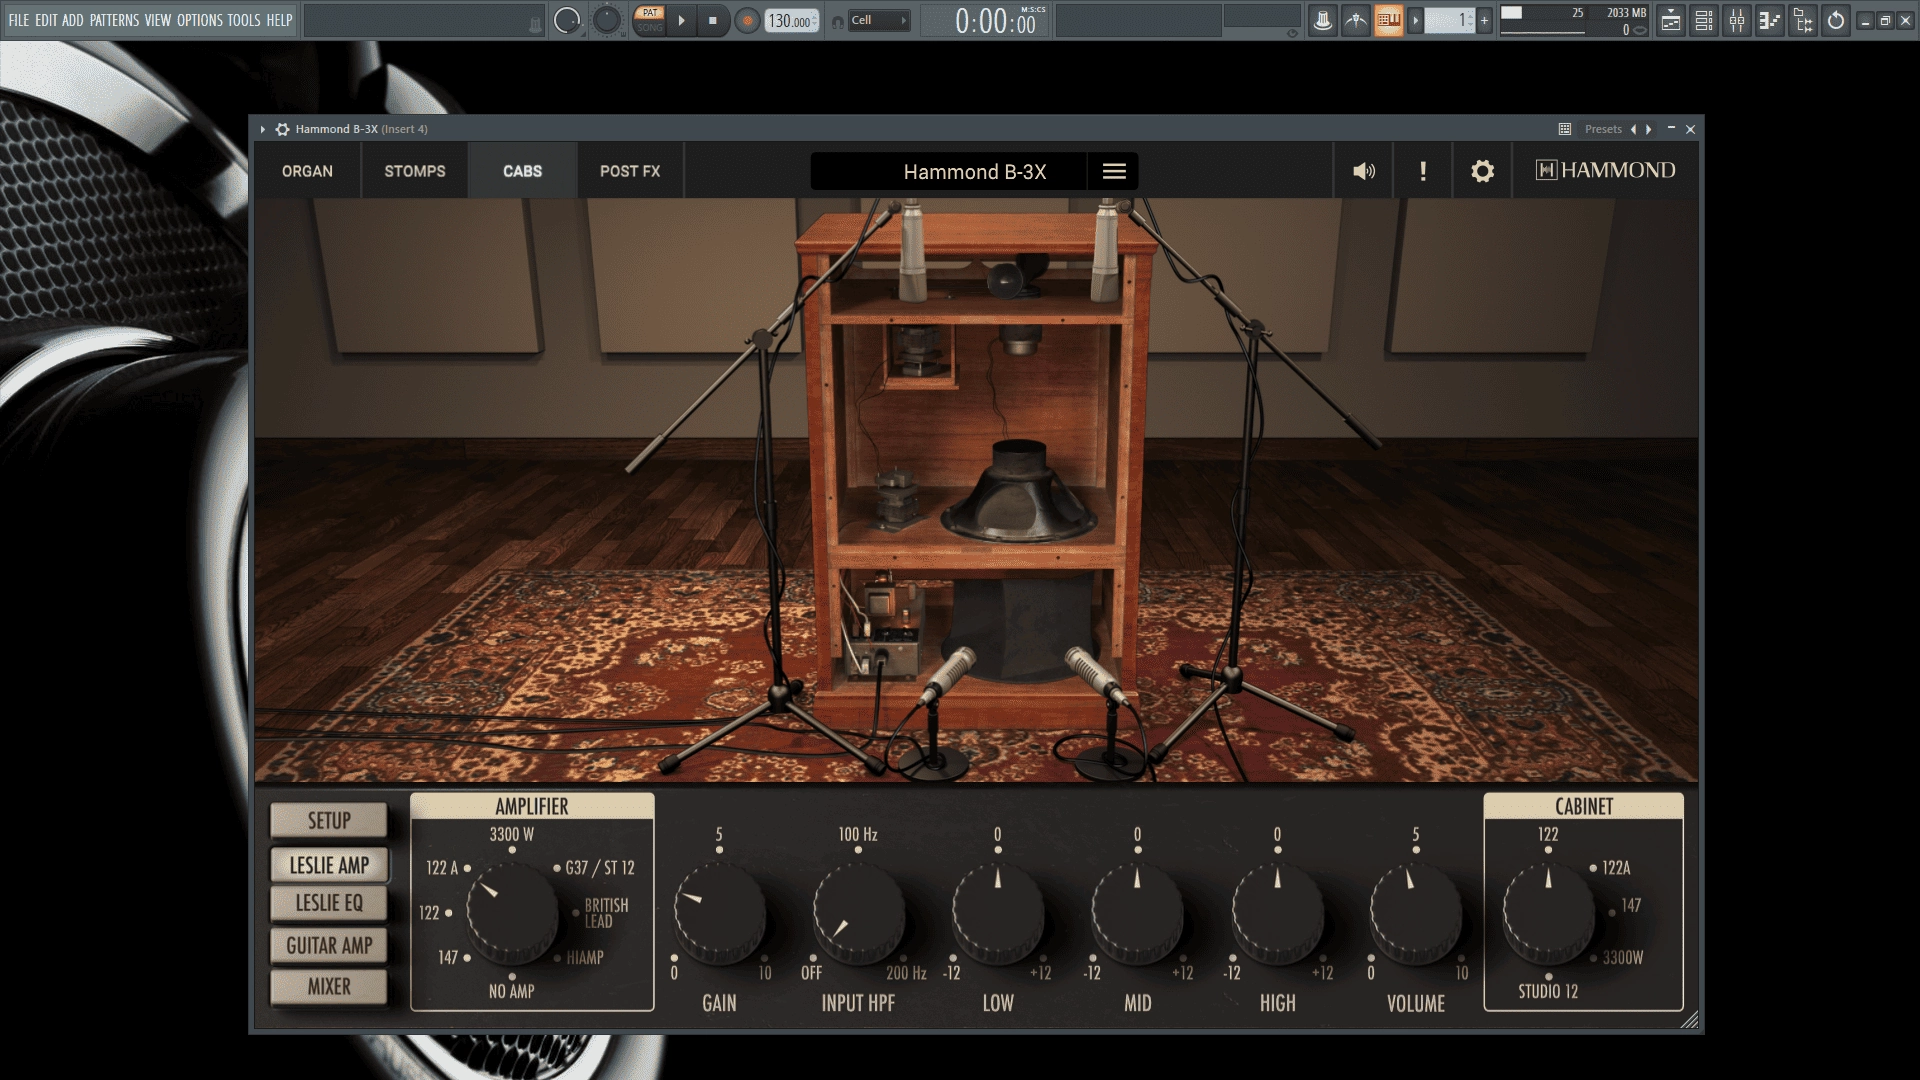This screenshot has width=1920, height=1080.
Task: Click the INPUT HPF knob
Action: (858, 913)
